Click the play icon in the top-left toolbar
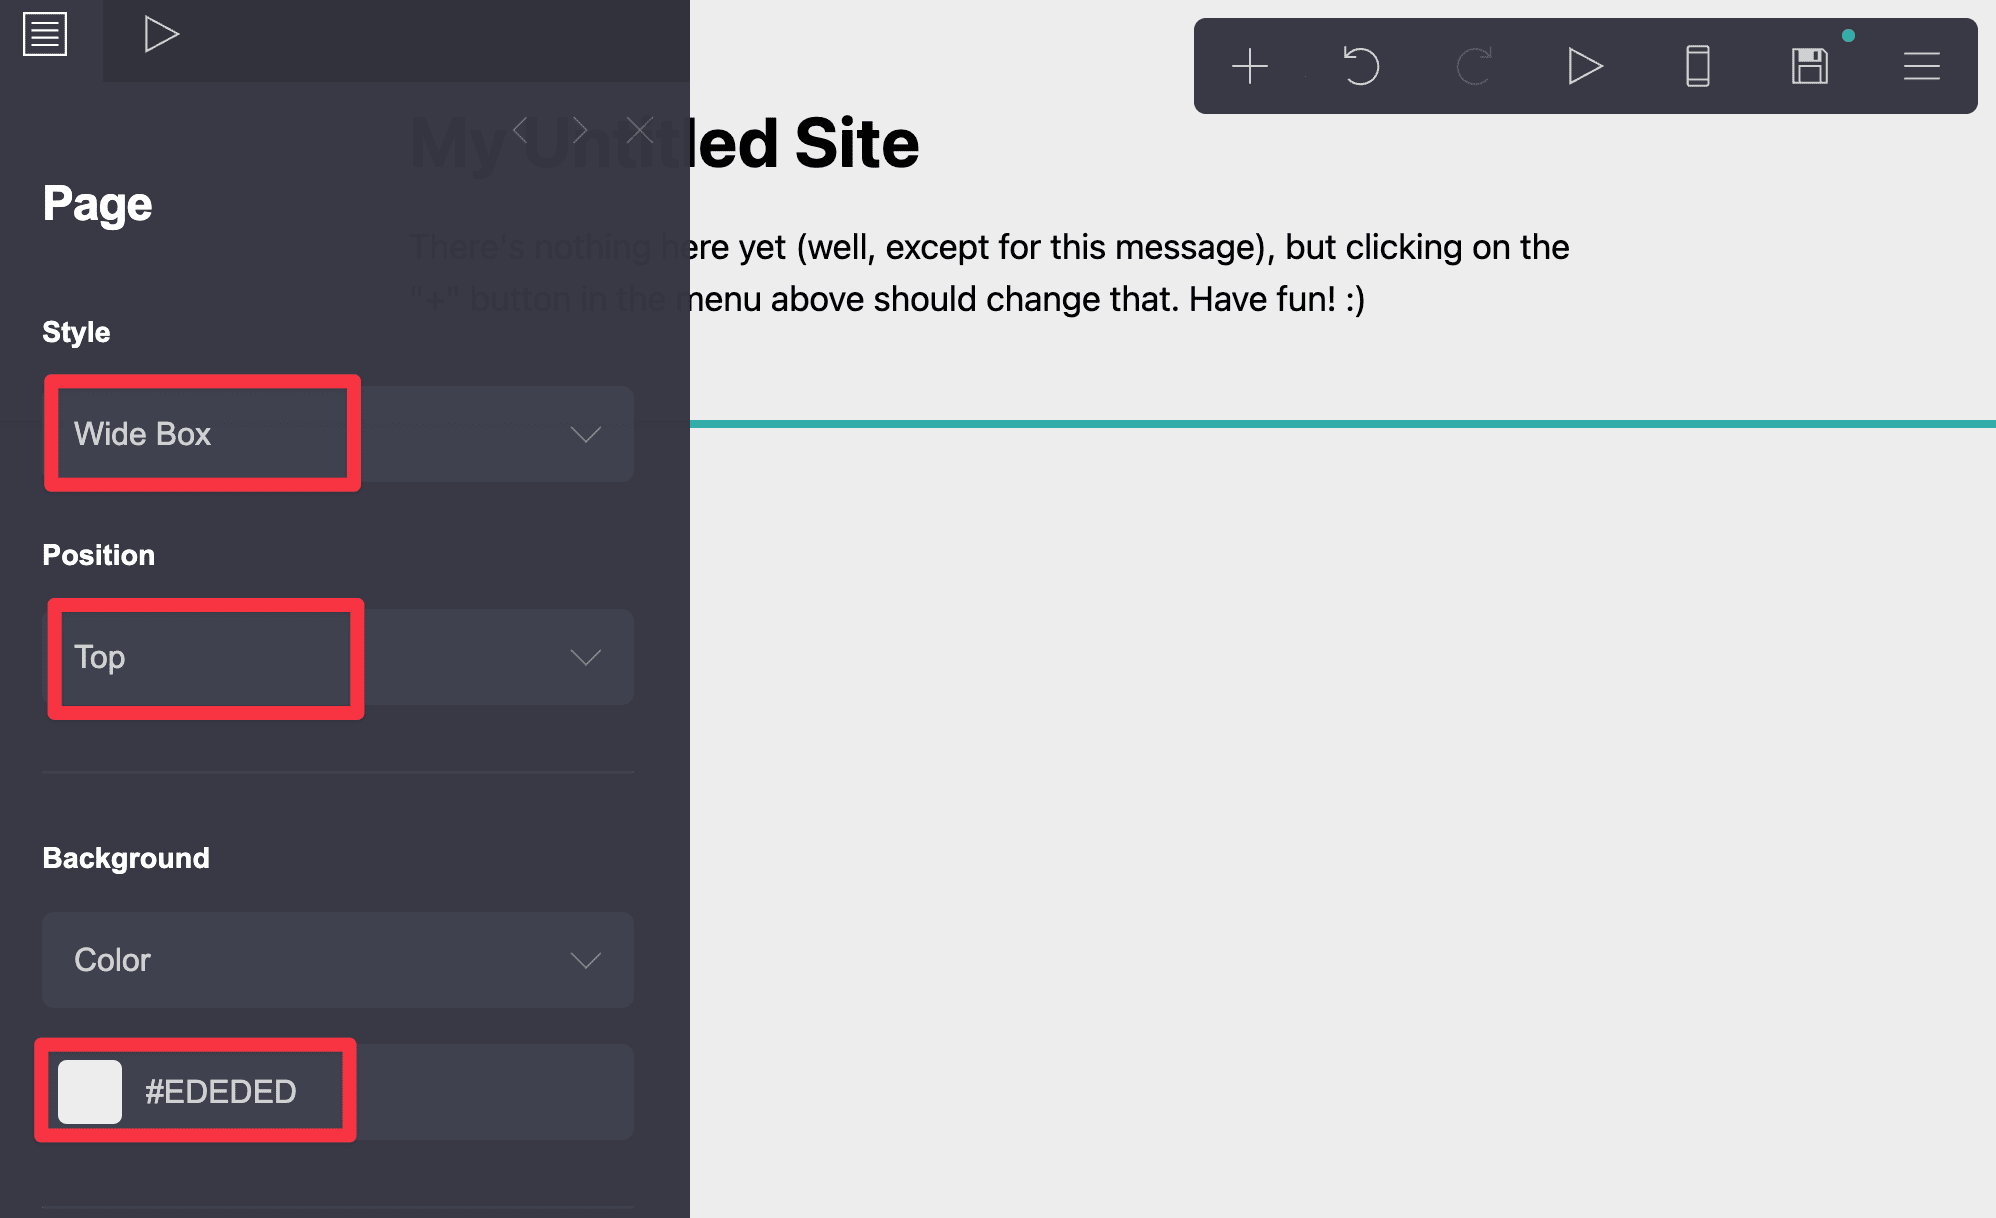 click(x=160, y=33)
